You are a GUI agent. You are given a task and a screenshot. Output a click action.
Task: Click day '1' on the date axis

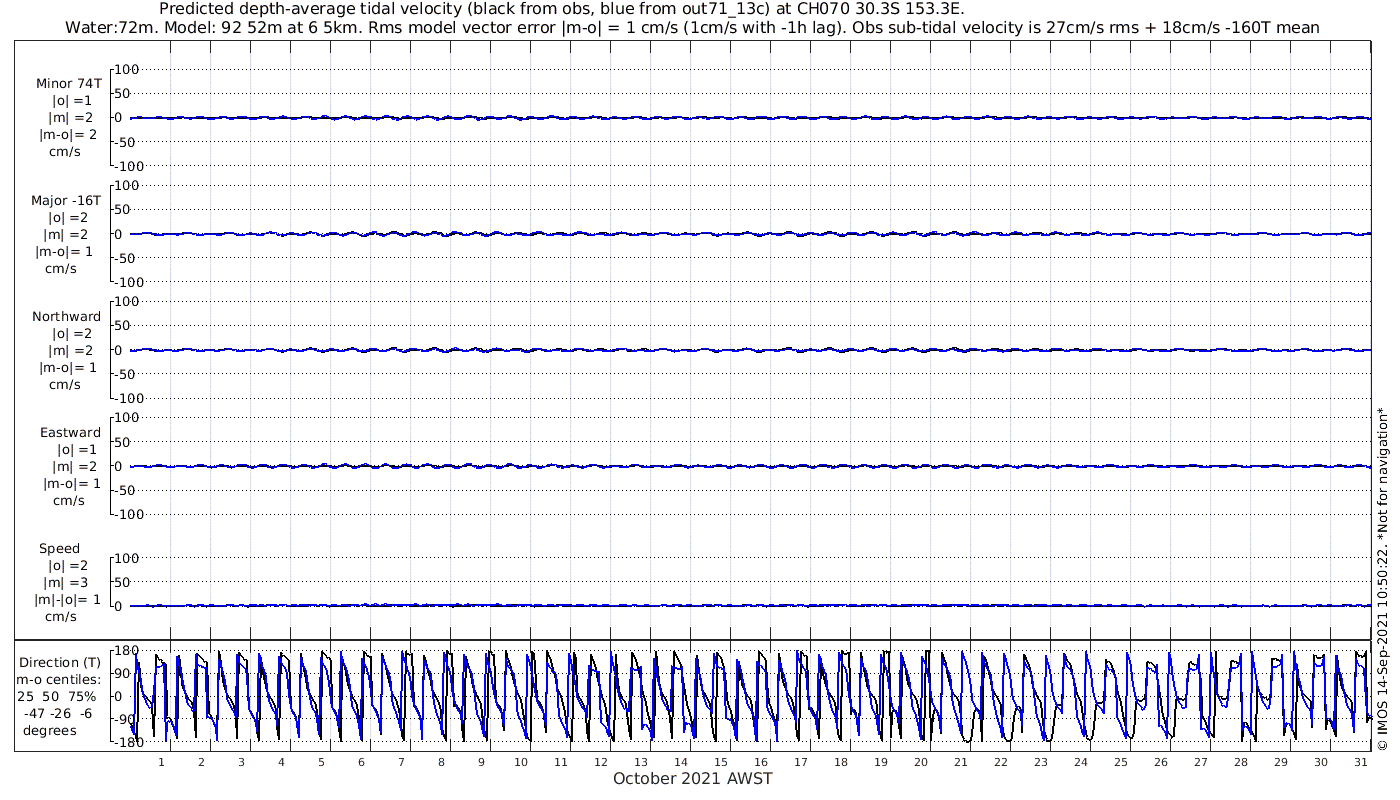click(x=161, y=762)
